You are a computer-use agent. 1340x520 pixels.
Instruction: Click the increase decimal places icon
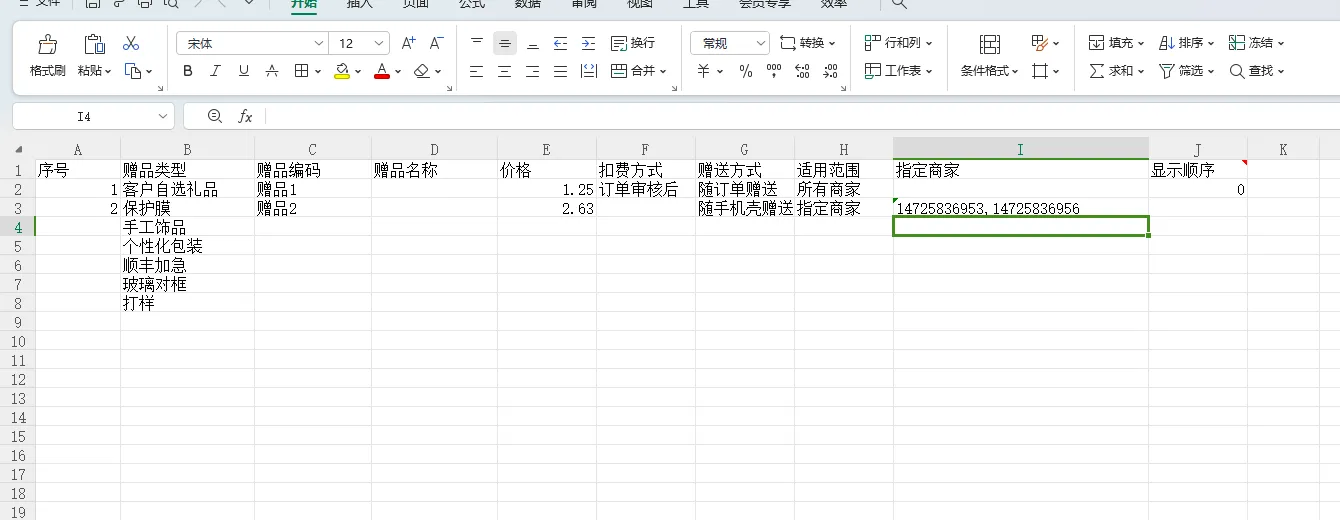(801, 71)
